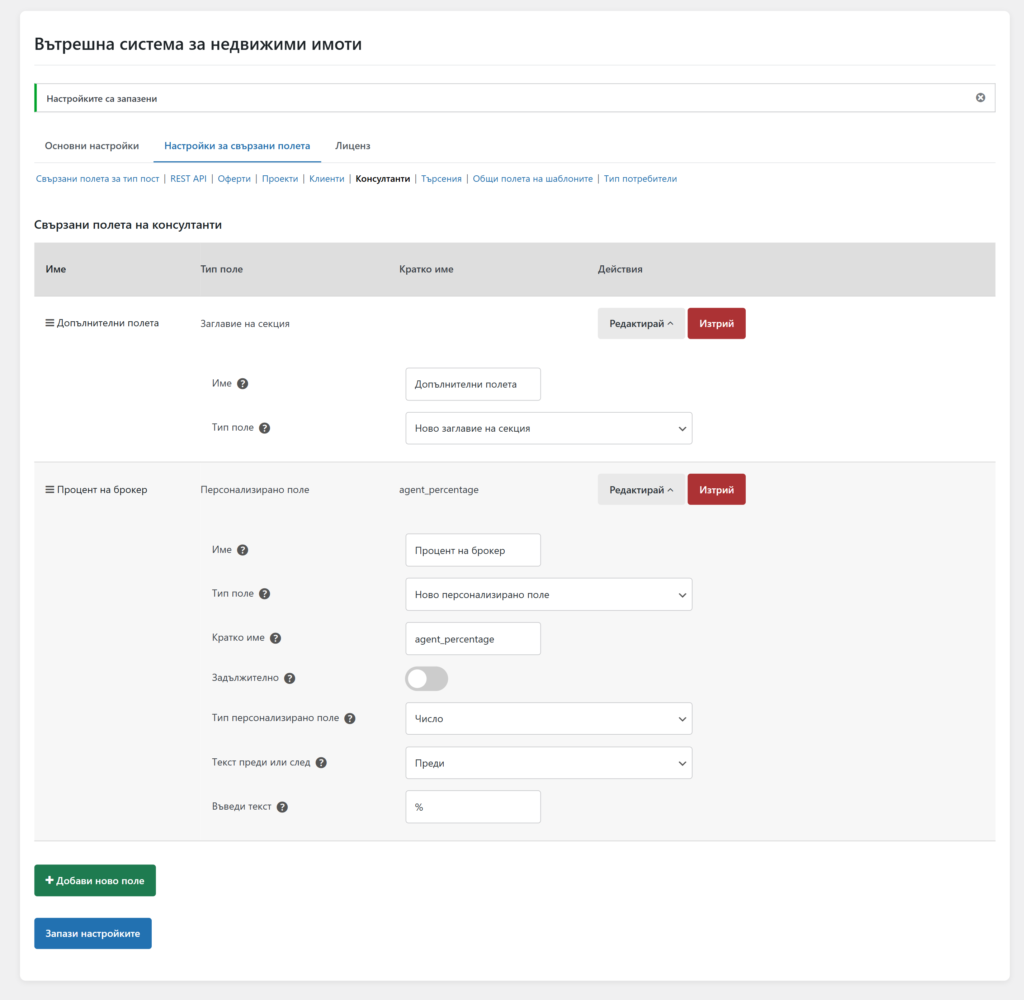1024x1000 pixels.
Task: Open Ново заглавие на секция dropdown
Action: pos(548,428)
